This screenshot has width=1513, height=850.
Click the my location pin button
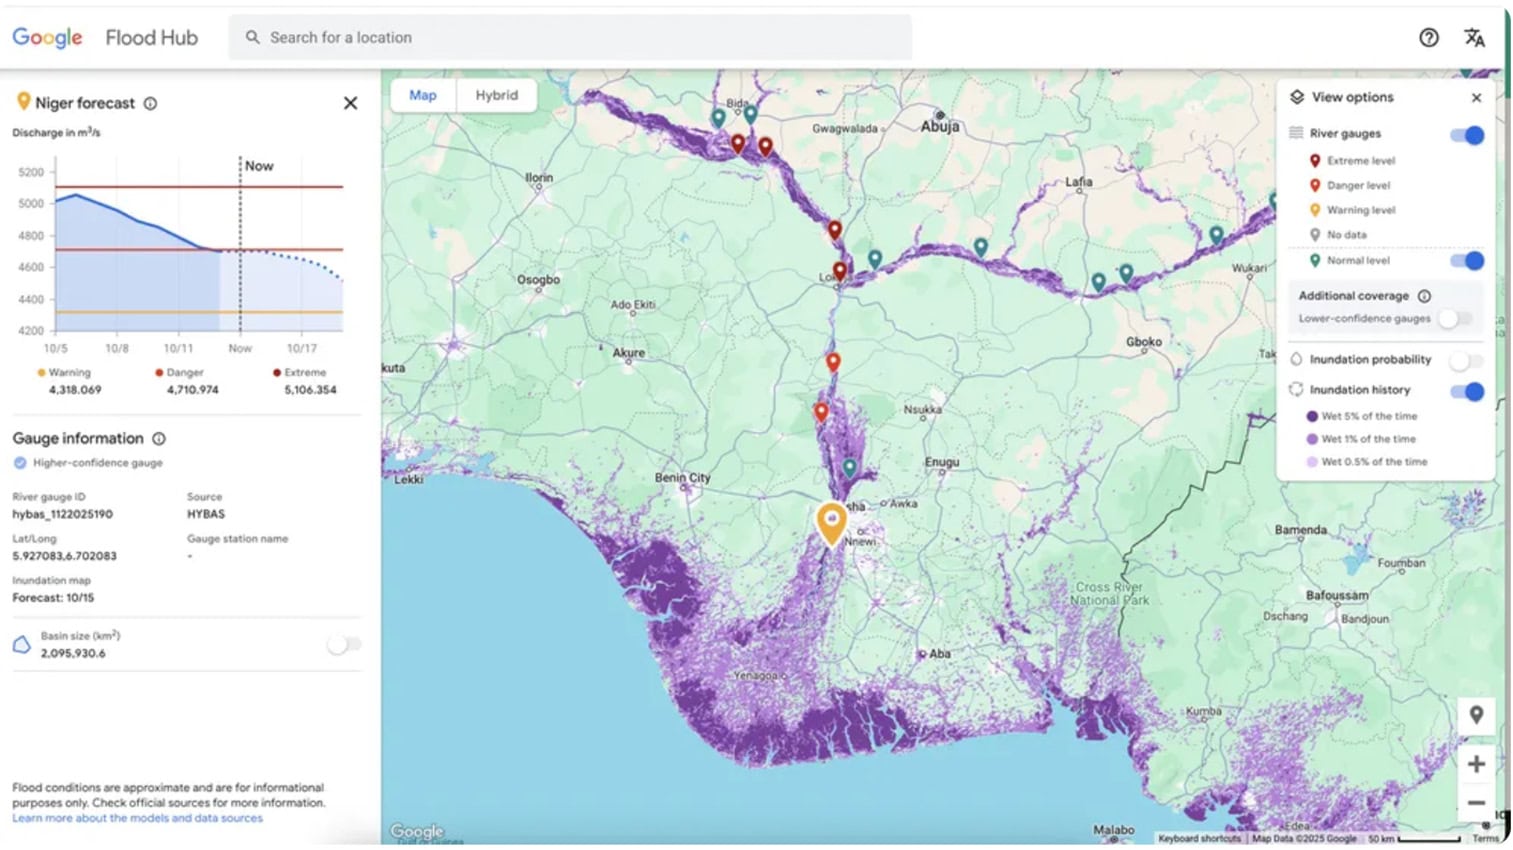1476,716
